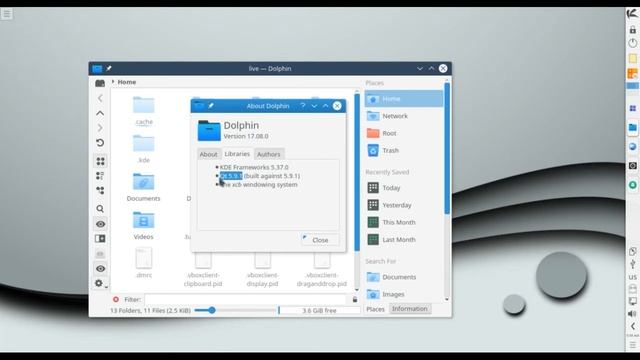Open Dolphin's Find search tool
The width and height of the screenshot is (640, 360).
coord(100,209)
